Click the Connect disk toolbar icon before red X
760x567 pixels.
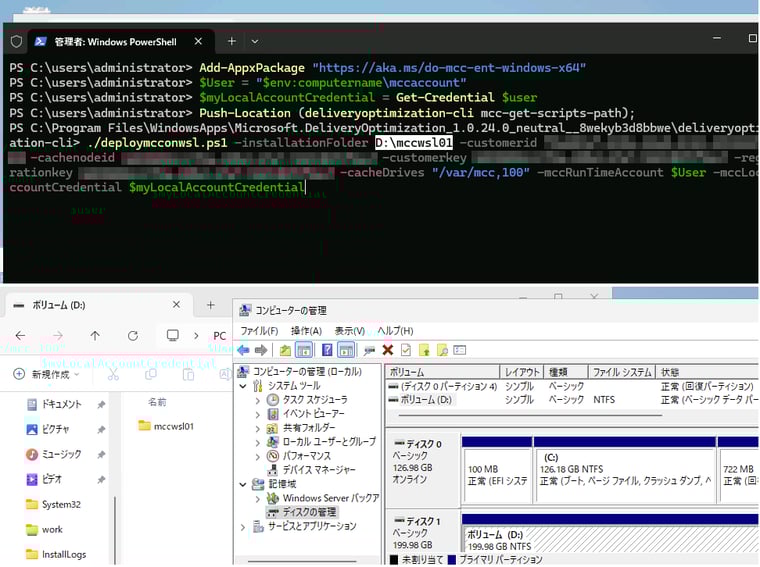point(369,350)
